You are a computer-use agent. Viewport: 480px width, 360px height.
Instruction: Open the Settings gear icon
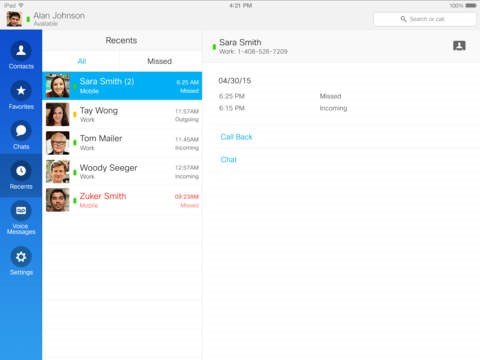point(21,257)
